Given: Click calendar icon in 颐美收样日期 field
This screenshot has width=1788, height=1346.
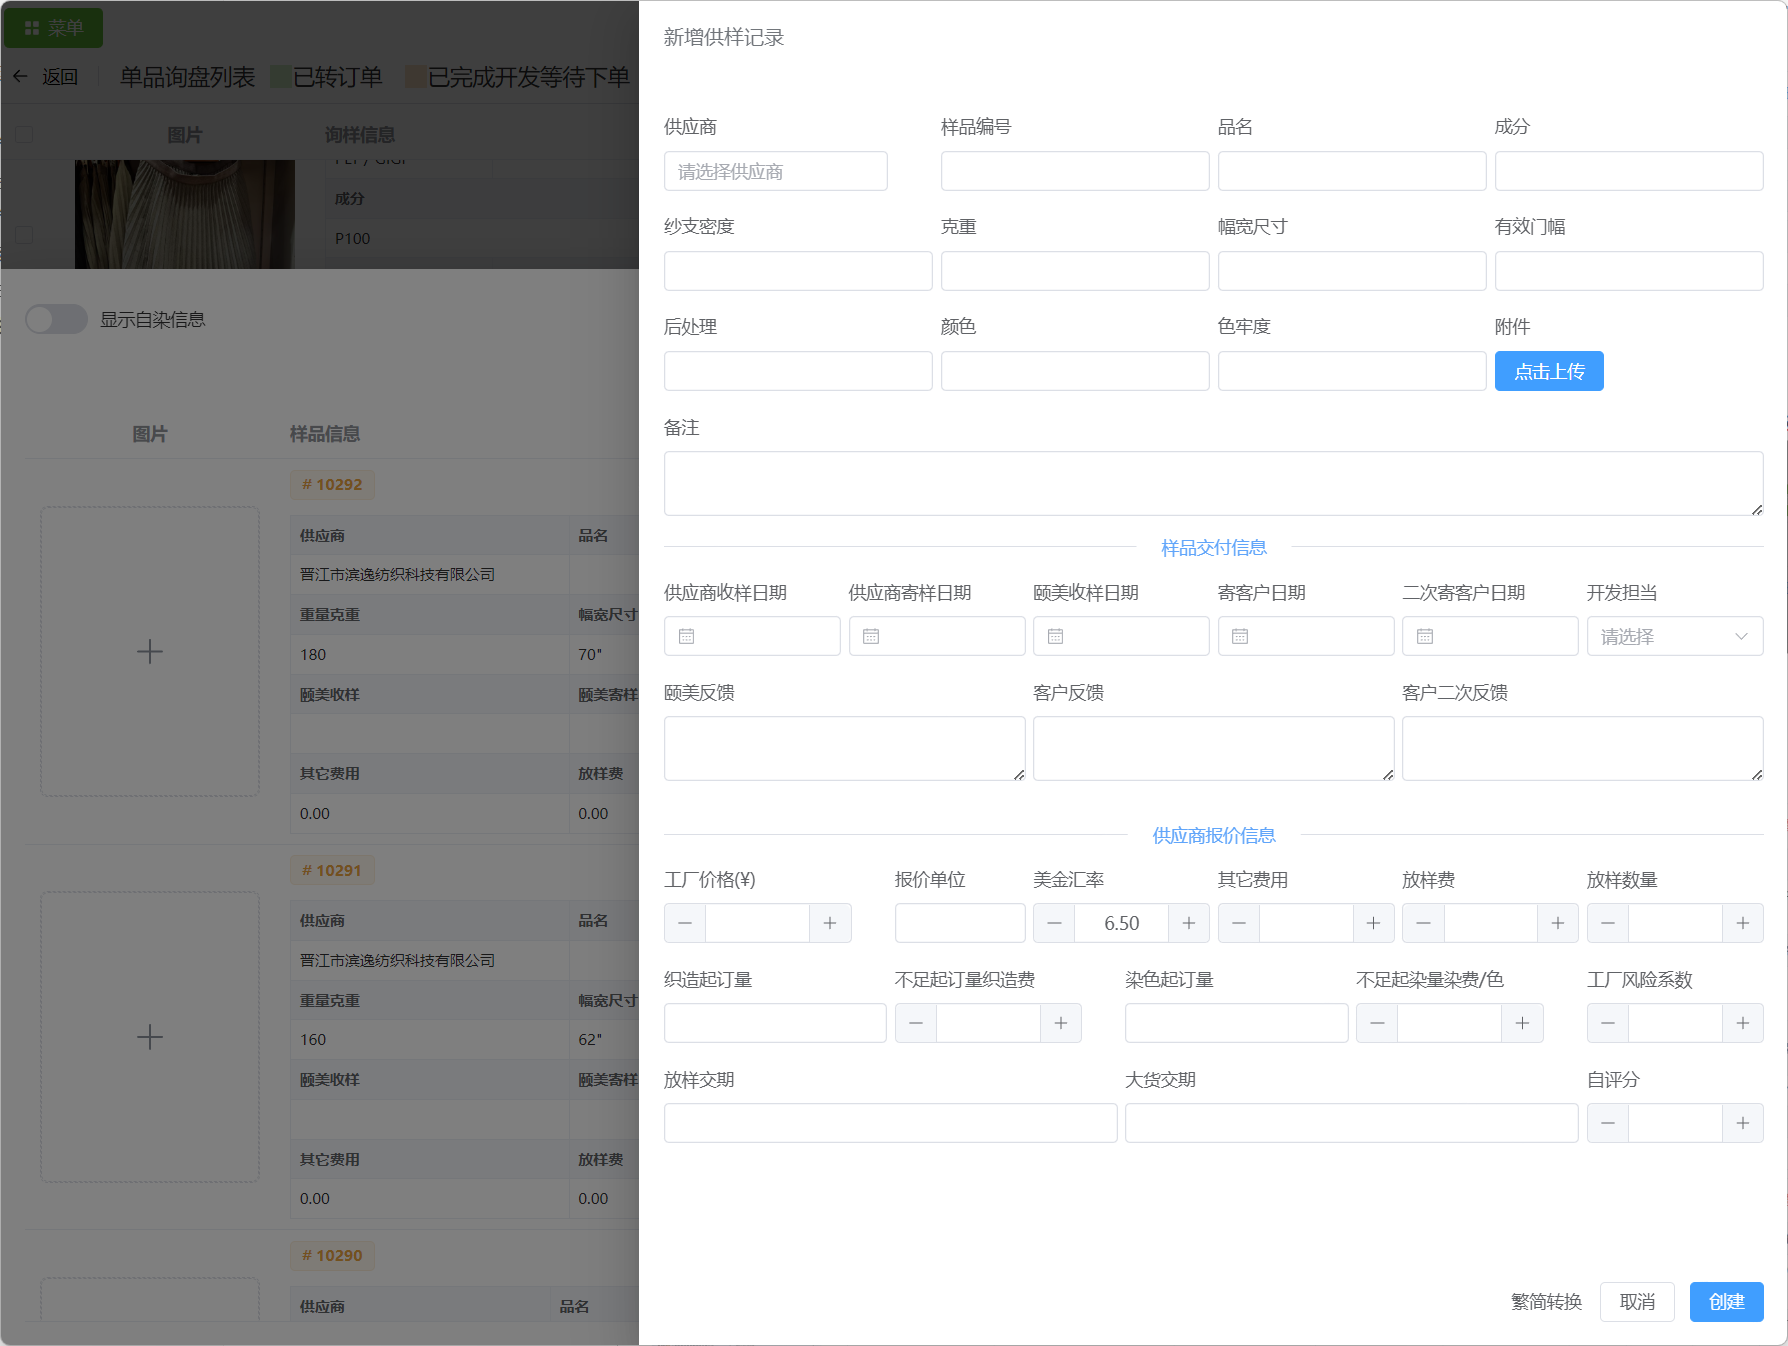Looking at the screenshot, I should pyautogui.click(x=1055, y=636).
